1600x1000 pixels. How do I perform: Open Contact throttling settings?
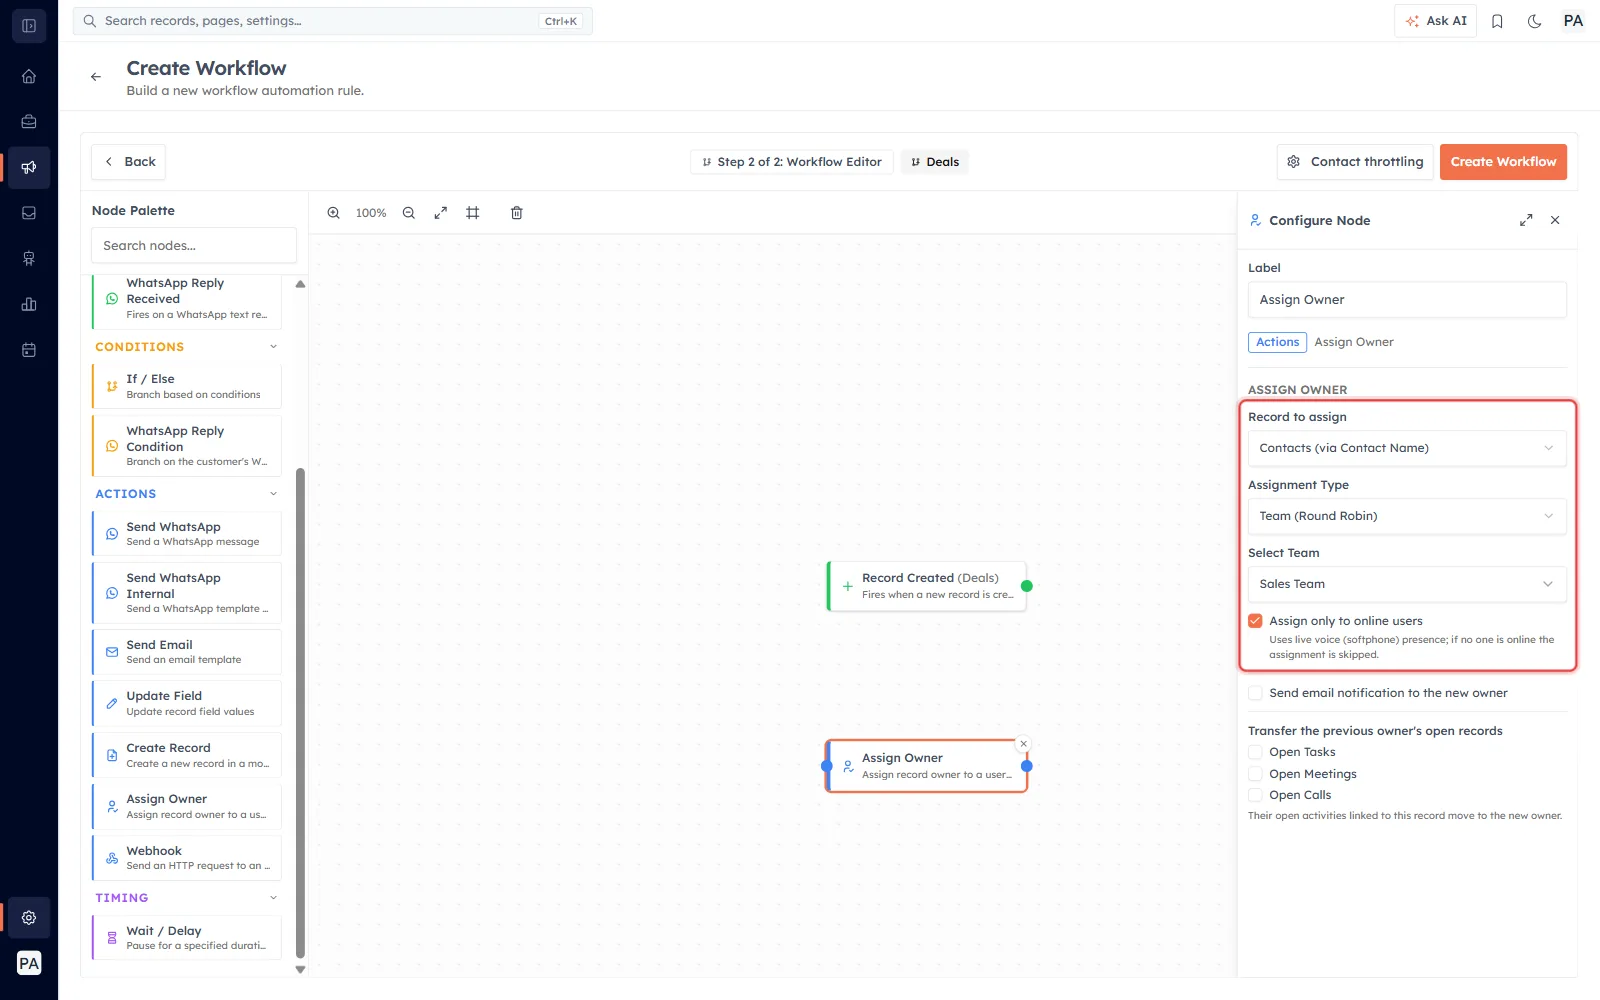point(1355,162)
